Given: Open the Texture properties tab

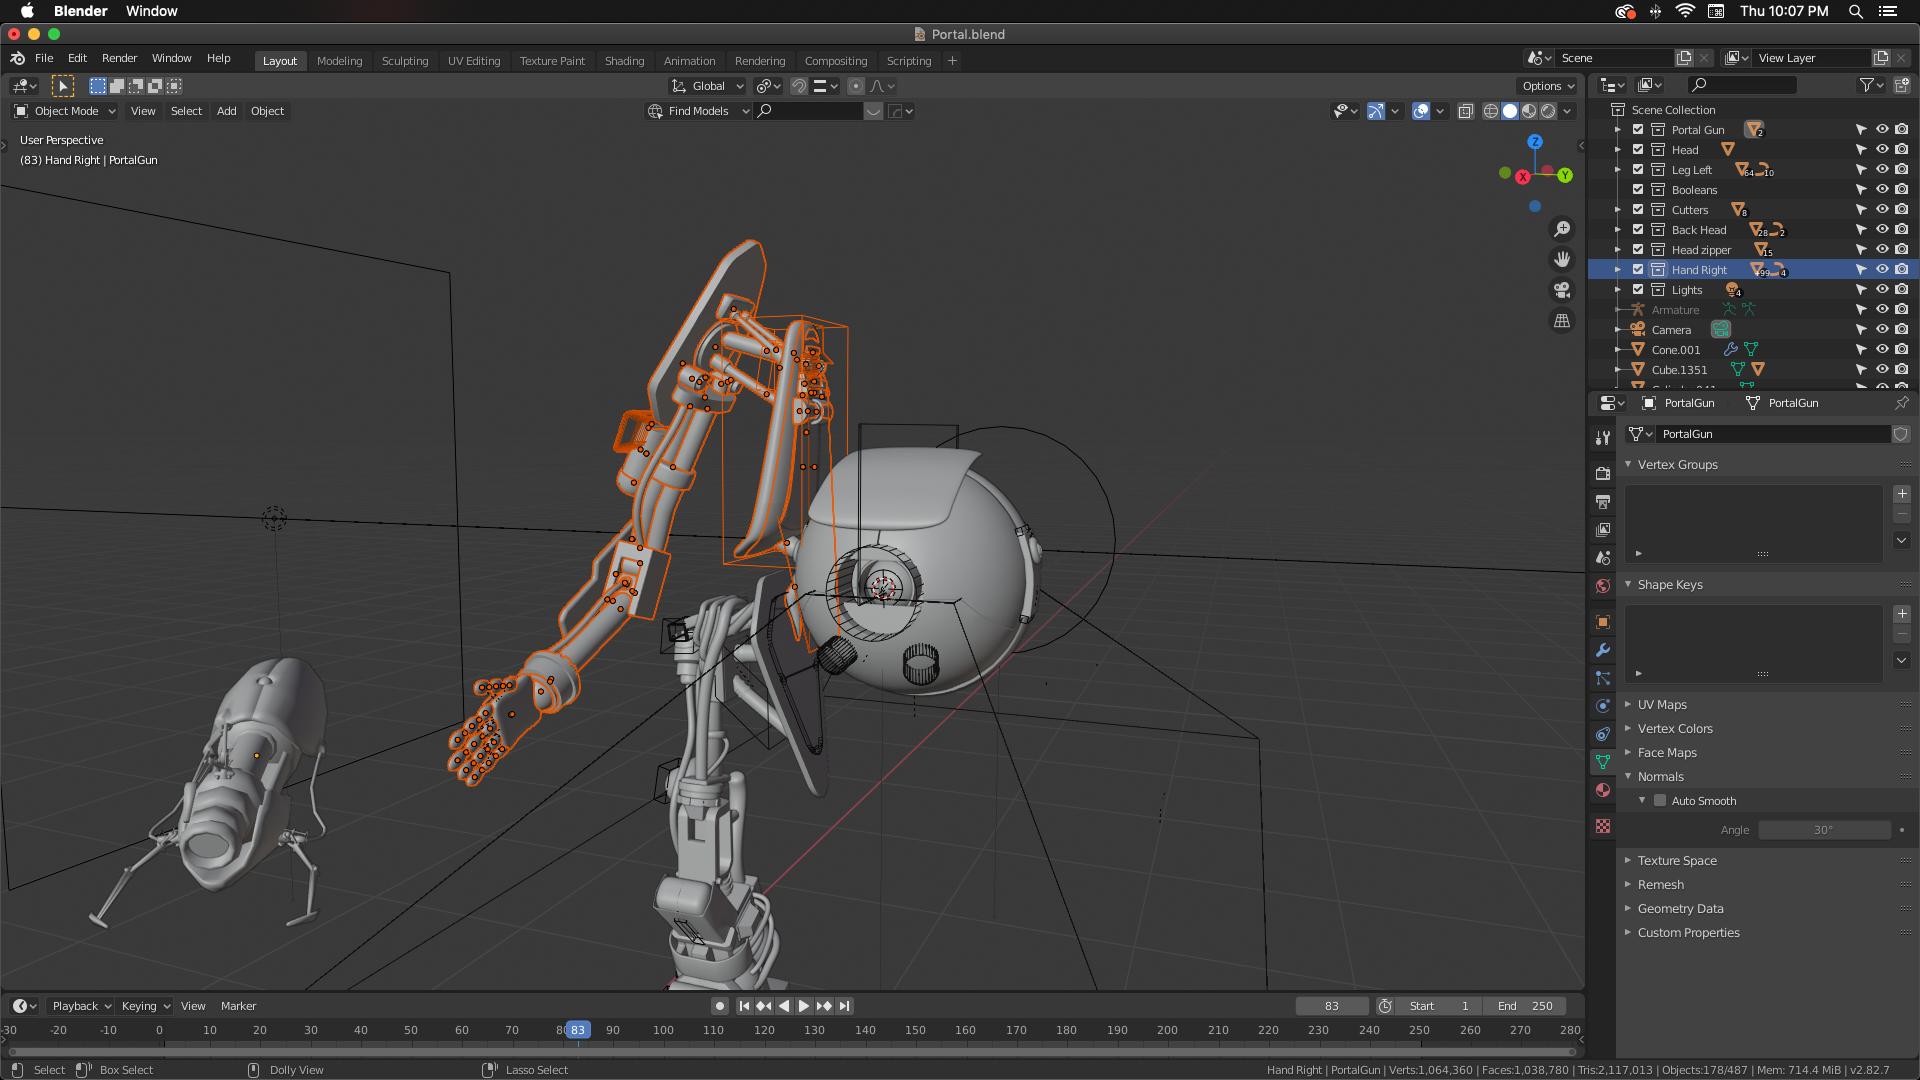Looking at the screenshot, I should [x=1603, y=826].
